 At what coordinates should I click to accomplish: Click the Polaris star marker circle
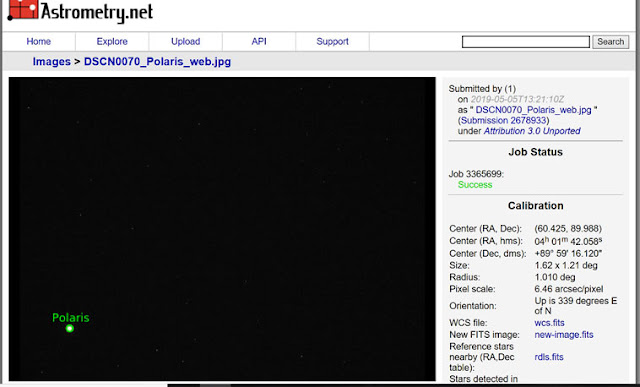[70, 328]
